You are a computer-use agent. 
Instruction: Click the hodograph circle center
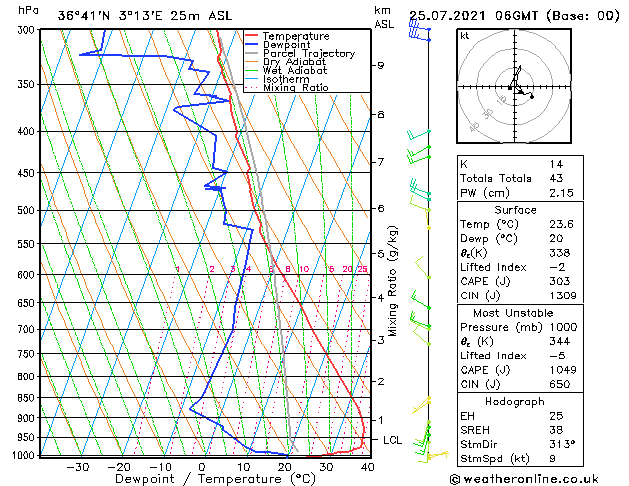point(514,87)
